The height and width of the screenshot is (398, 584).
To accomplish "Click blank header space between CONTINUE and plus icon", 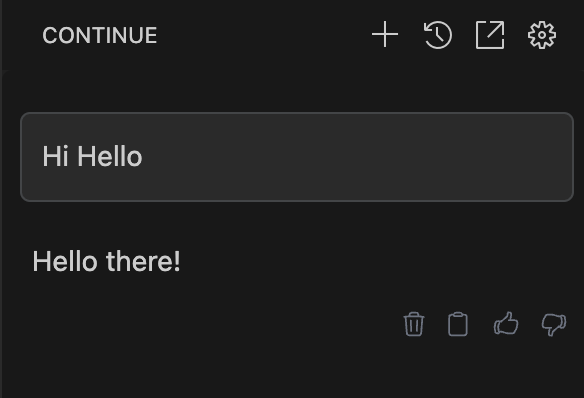I will pos(261,35).
